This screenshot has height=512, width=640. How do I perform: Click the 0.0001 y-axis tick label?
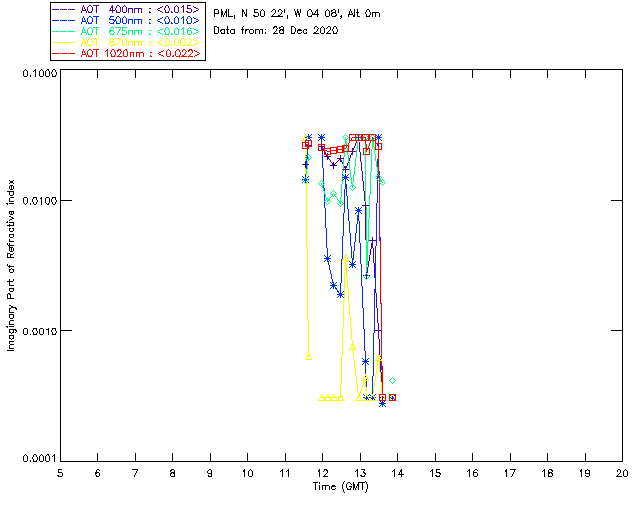pyautogui.click(x=35, y=458)
